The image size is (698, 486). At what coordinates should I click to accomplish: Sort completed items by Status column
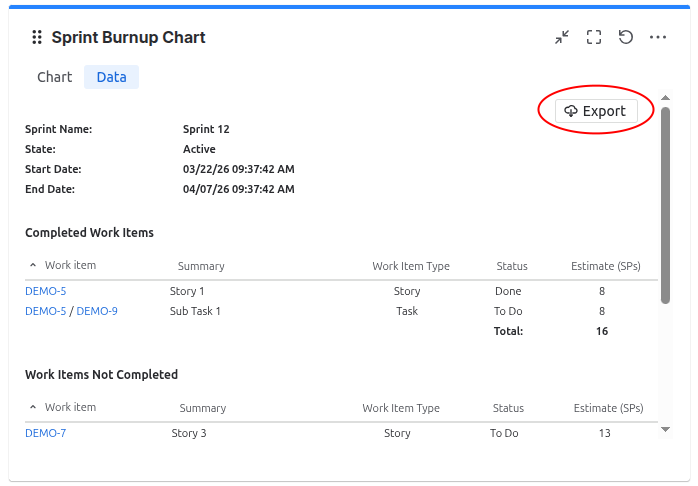click(x=512, y=266)
